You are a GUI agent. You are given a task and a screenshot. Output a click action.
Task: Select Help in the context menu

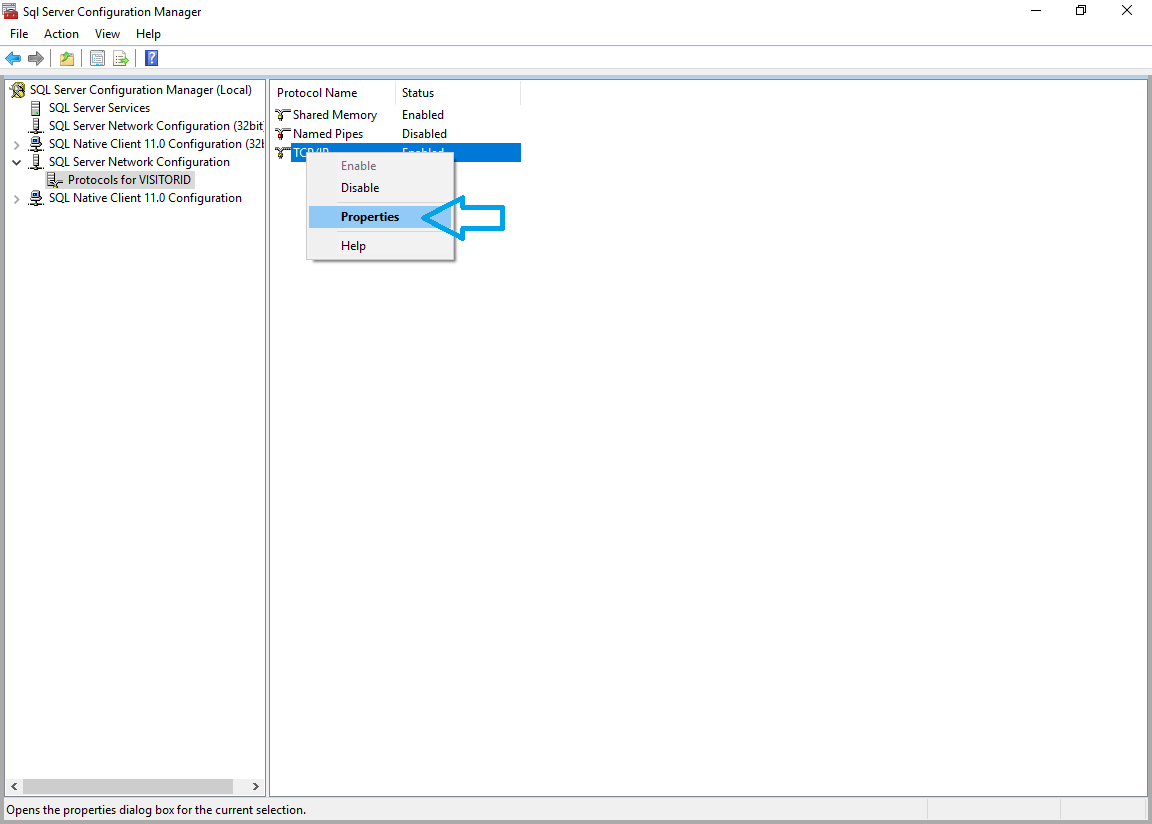coord(353,246)
